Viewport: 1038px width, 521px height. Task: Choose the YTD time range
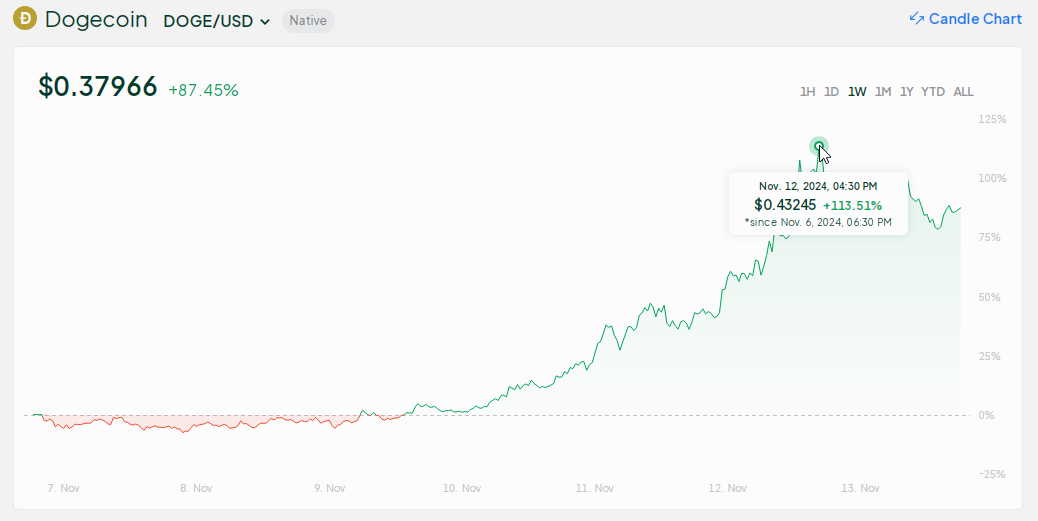tap(933, 92)
